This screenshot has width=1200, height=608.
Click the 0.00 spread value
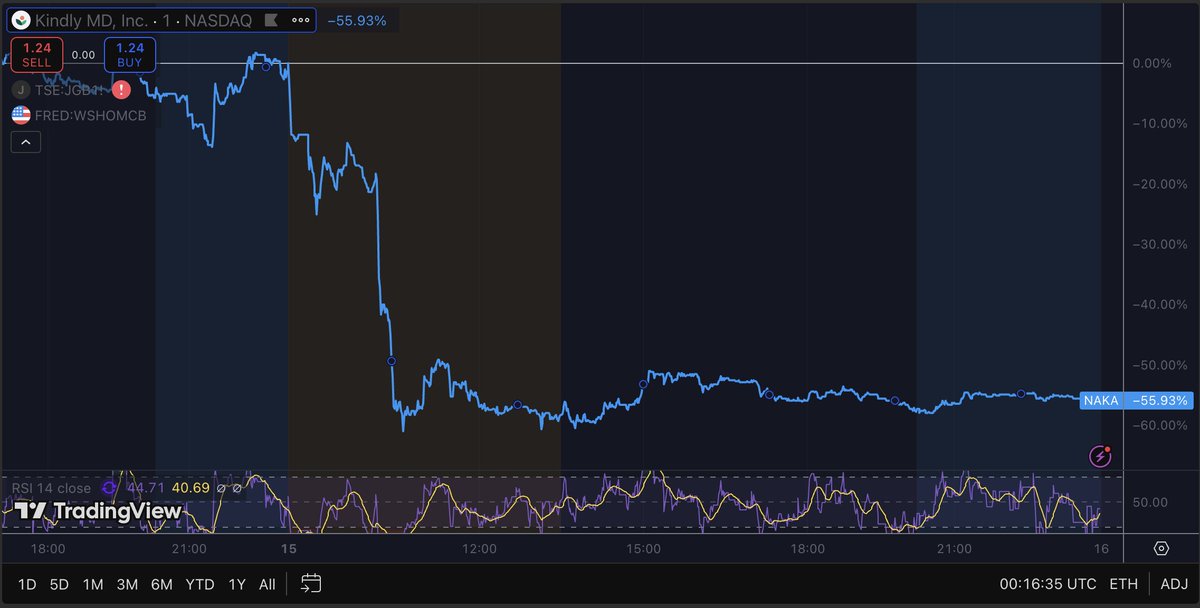[x=83, y=55]
